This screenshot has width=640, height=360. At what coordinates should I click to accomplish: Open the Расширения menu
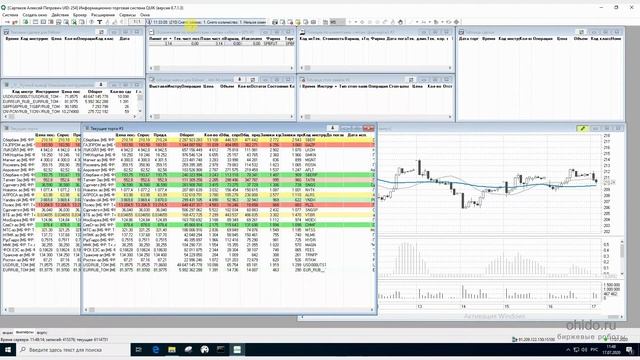(x=103, y=15)
